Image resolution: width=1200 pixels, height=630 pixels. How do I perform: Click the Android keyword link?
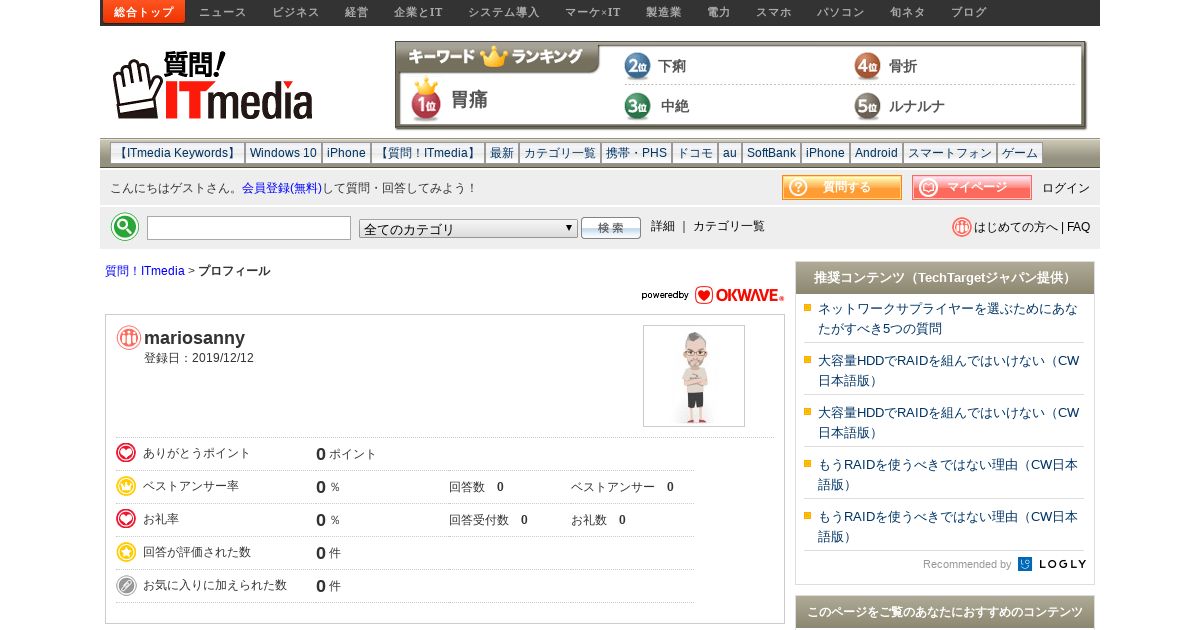click(876, 153)
